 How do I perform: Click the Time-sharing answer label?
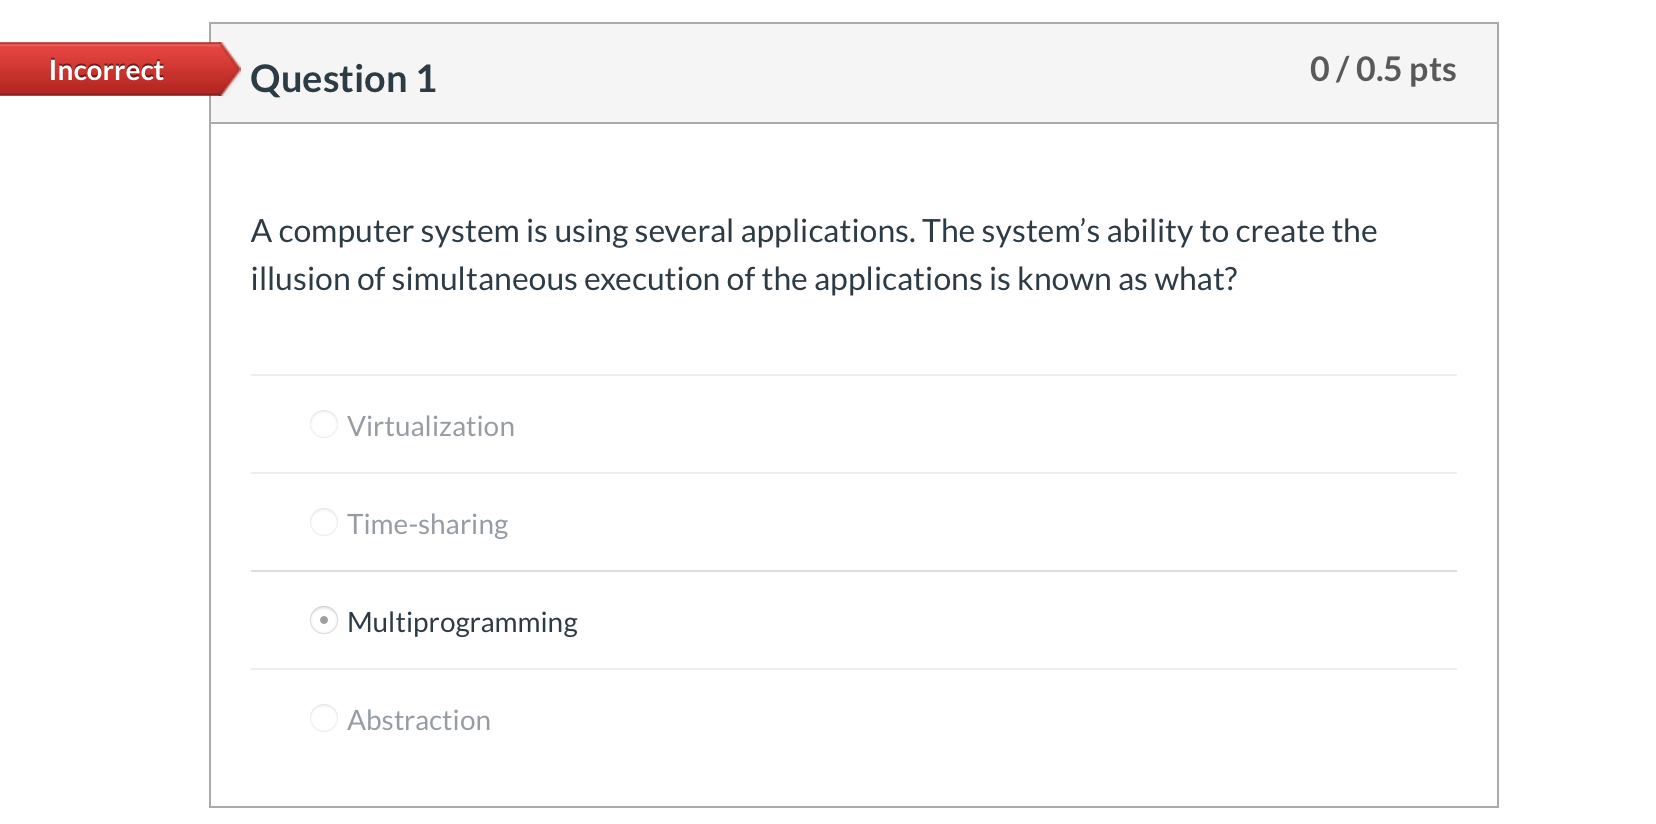point(428,524)
